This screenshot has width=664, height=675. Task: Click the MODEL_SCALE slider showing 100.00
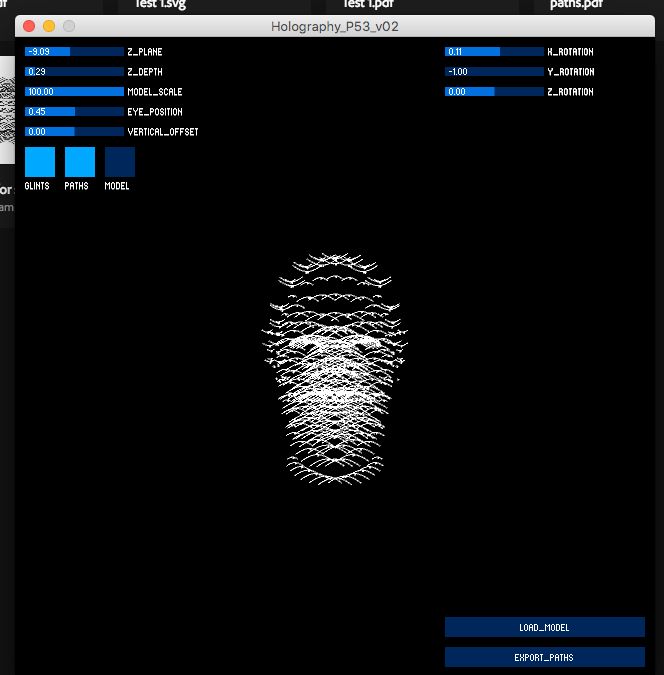[74, 92]
